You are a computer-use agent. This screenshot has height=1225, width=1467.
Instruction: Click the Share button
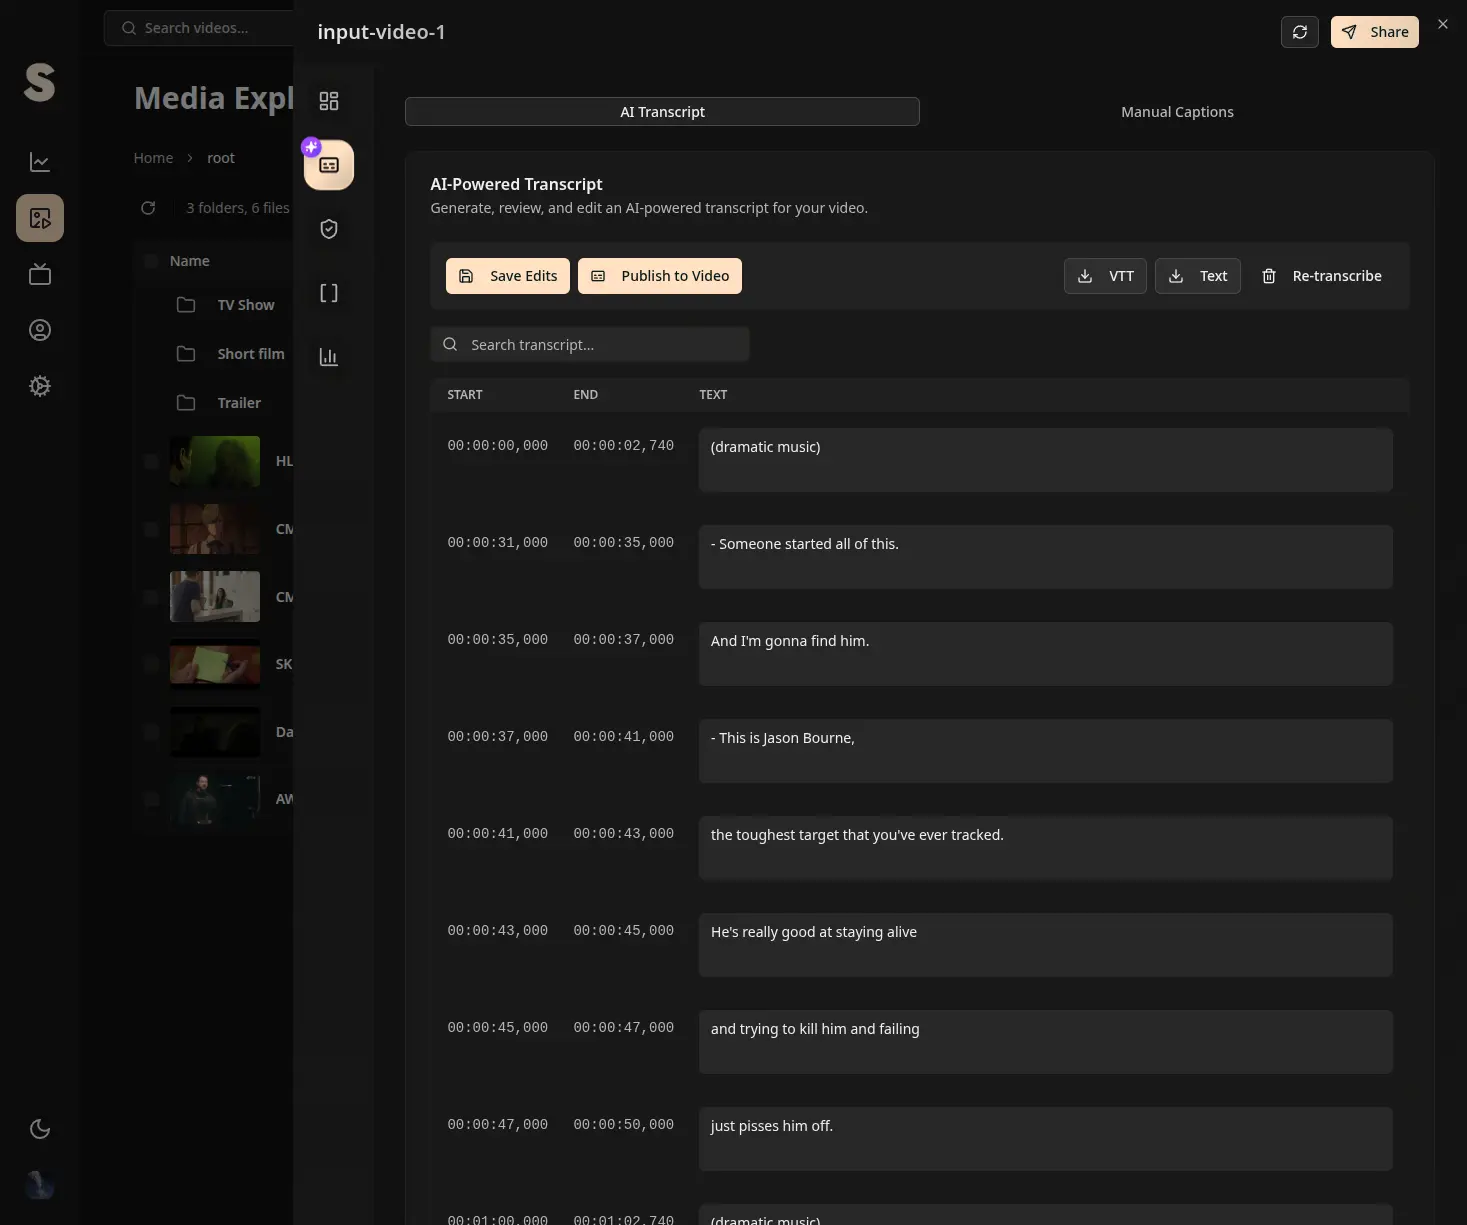(1375, 32)
